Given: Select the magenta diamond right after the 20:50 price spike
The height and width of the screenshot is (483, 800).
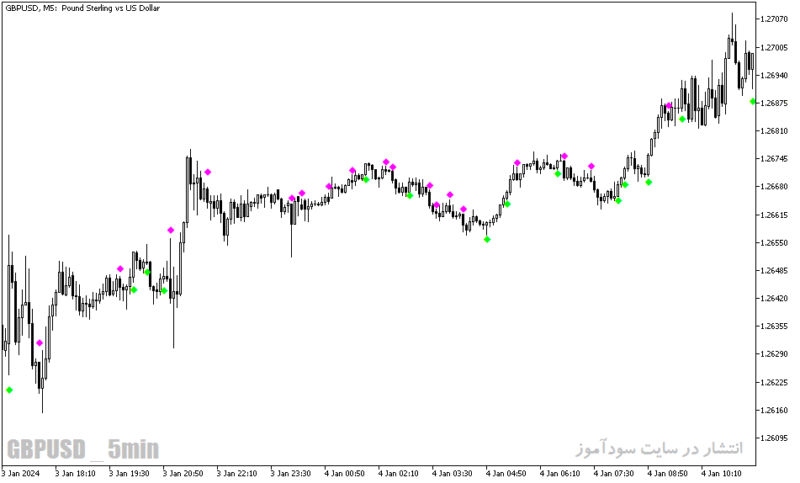Looking at the screenshot, I should tap(208, 172).
